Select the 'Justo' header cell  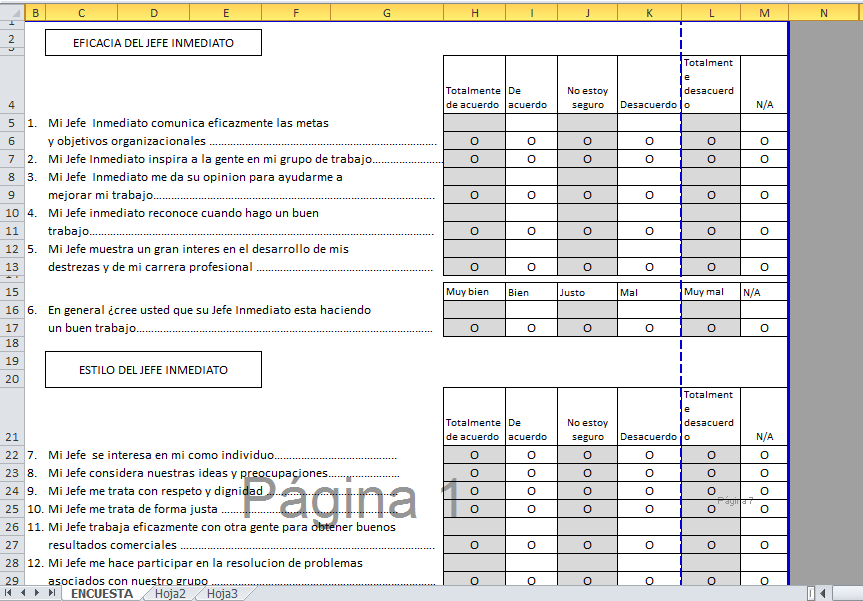coord(588,292)
